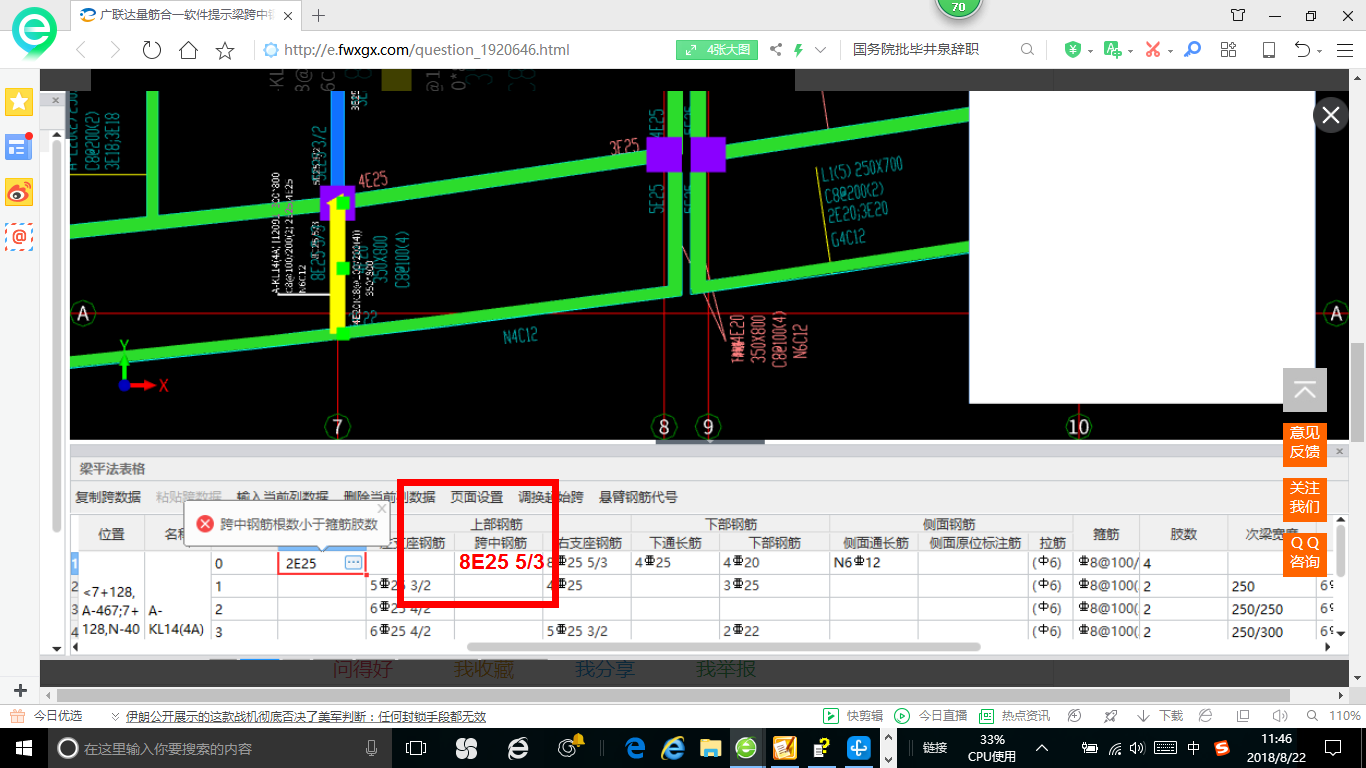Open the Weibo icon in left sidebar
The image size is (1366, 768).
coord(19,192)
